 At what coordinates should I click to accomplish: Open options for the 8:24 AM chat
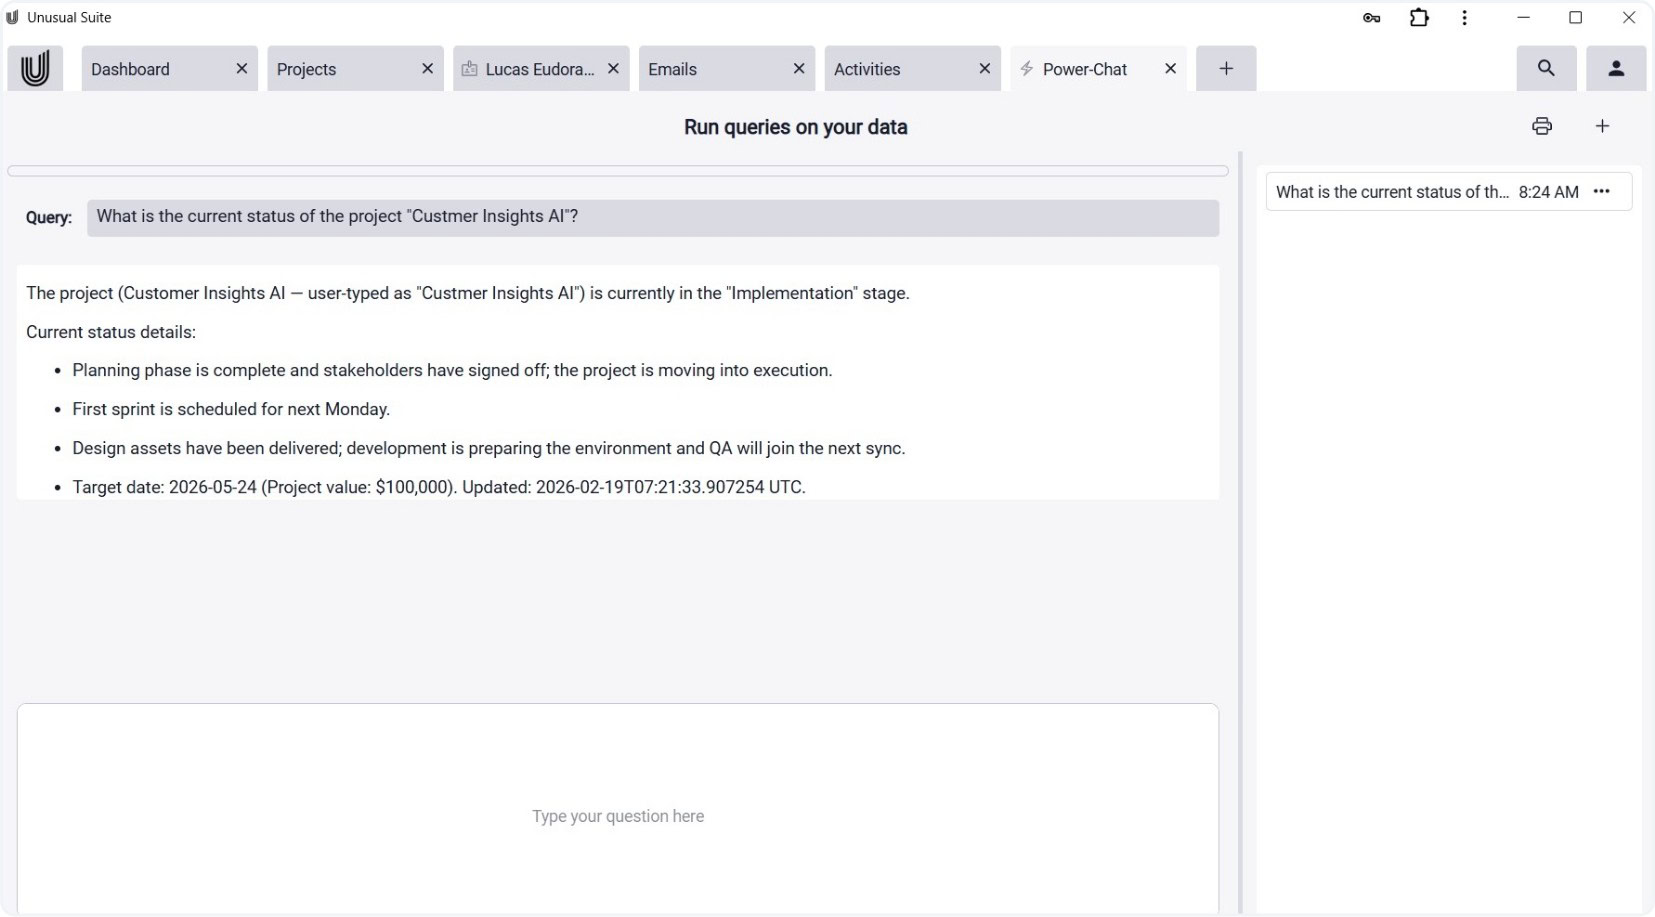coord(1601,192)
